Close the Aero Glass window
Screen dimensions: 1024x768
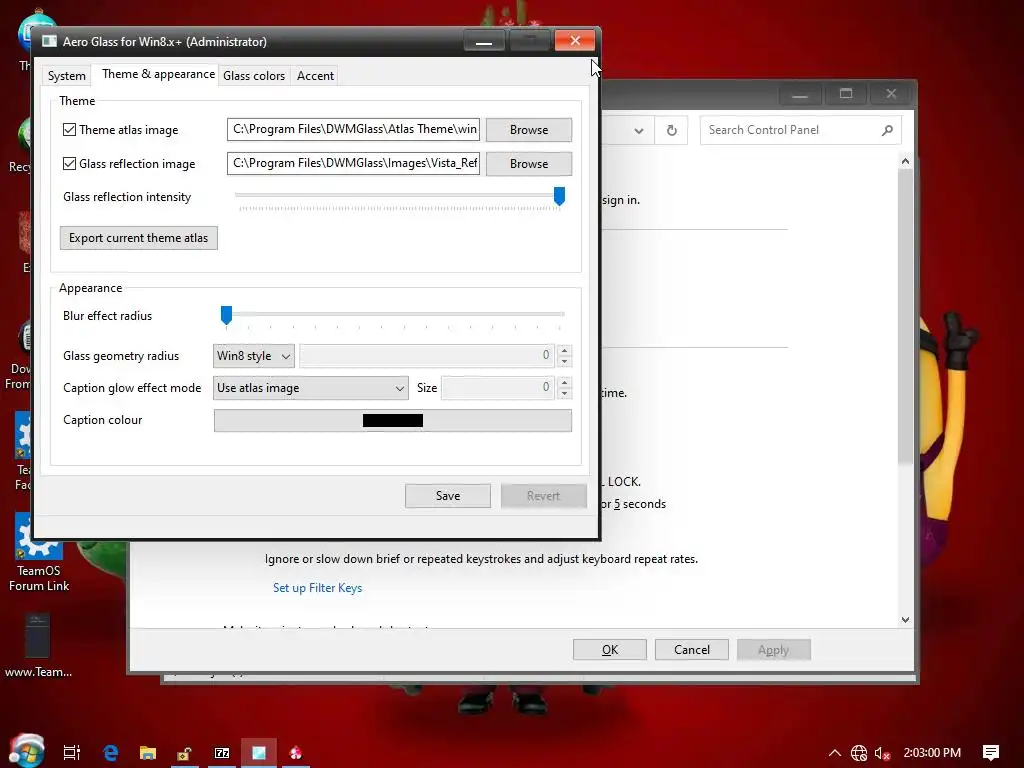coord(575,40)
